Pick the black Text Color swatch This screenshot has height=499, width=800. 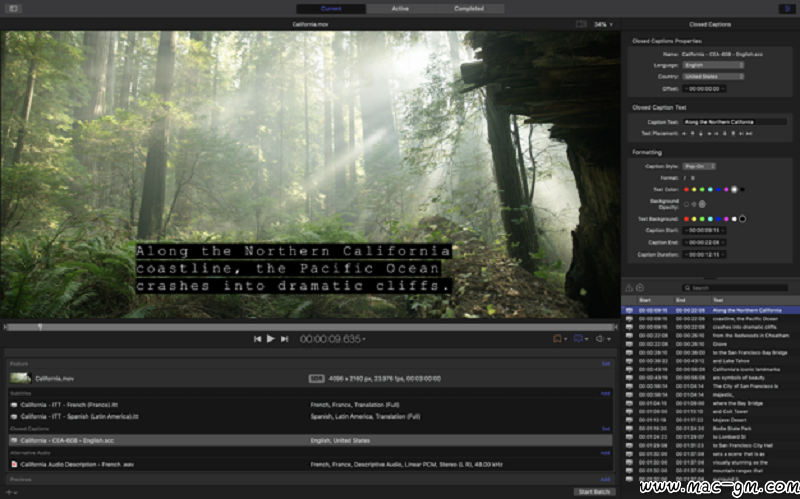tap(742, 190)
